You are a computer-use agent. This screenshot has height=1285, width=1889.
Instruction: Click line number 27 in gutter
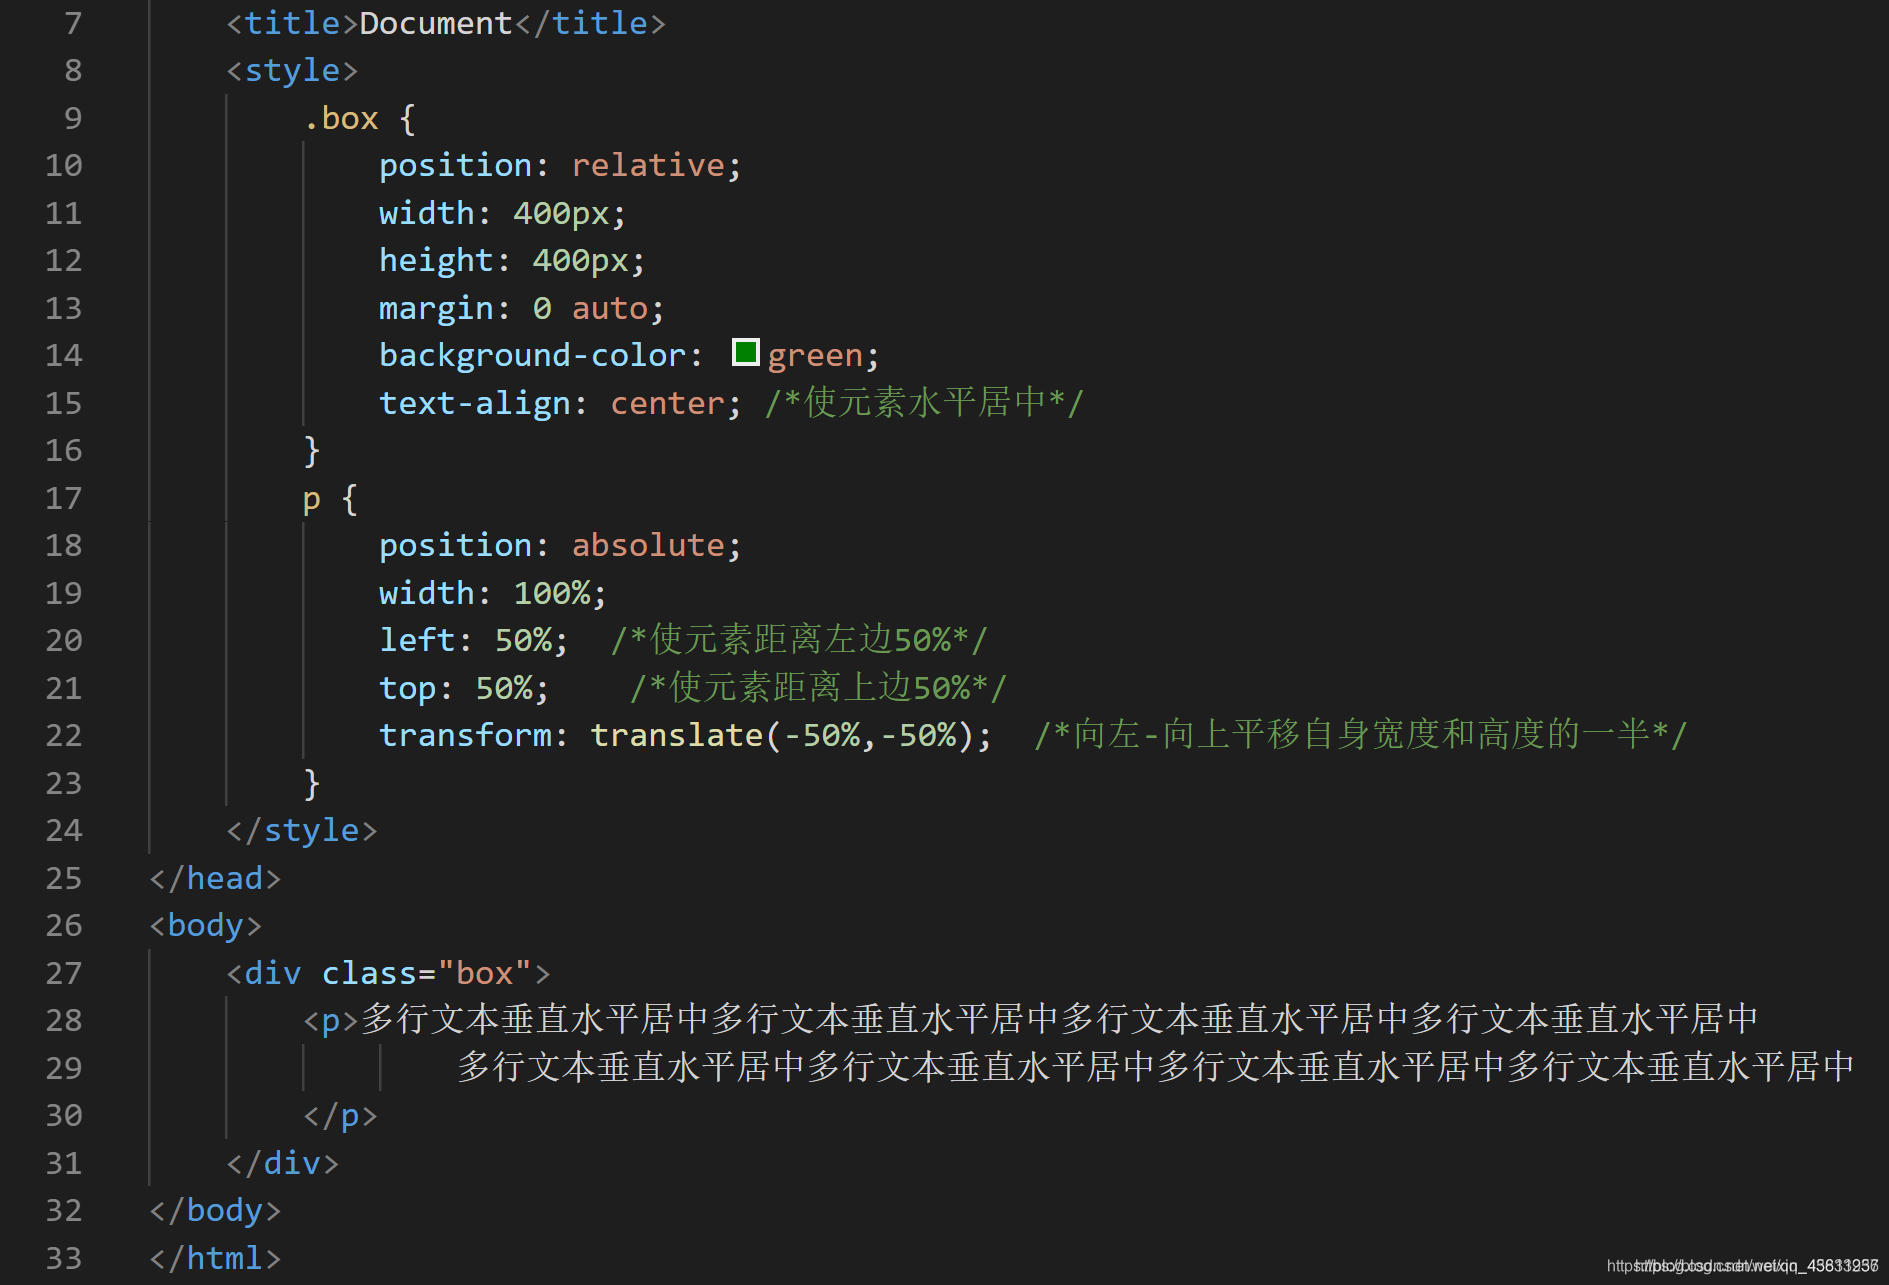(x=64, y=973)
